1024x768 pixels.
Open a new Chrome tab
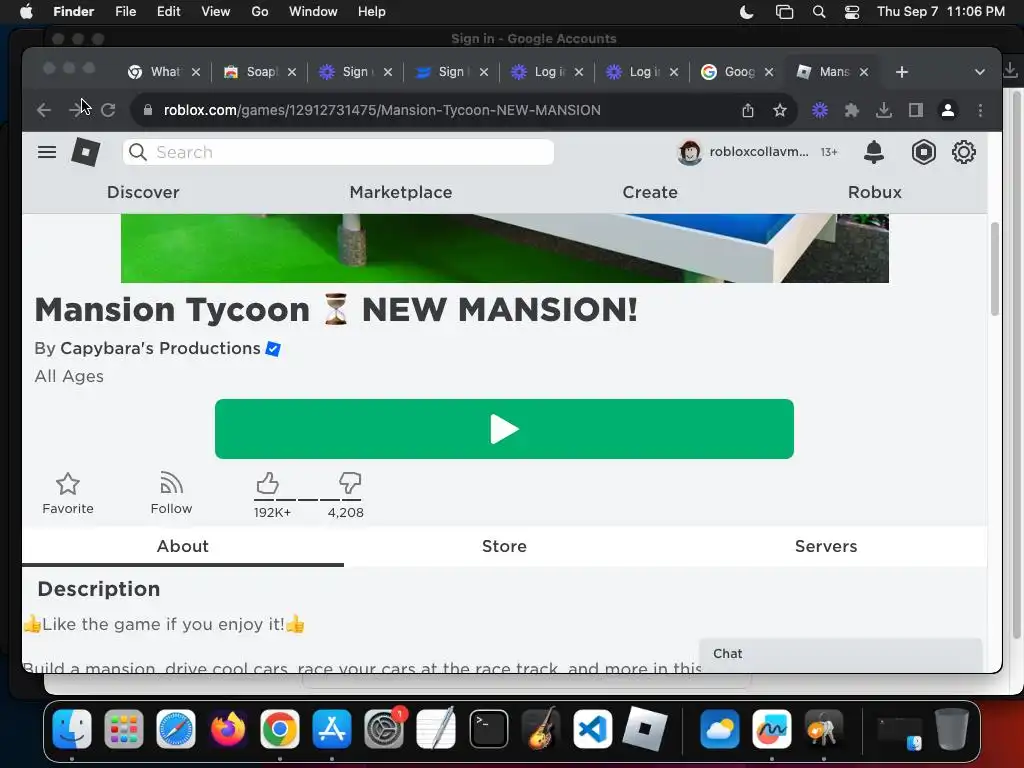pyautogui.click(x=902, y=72)
